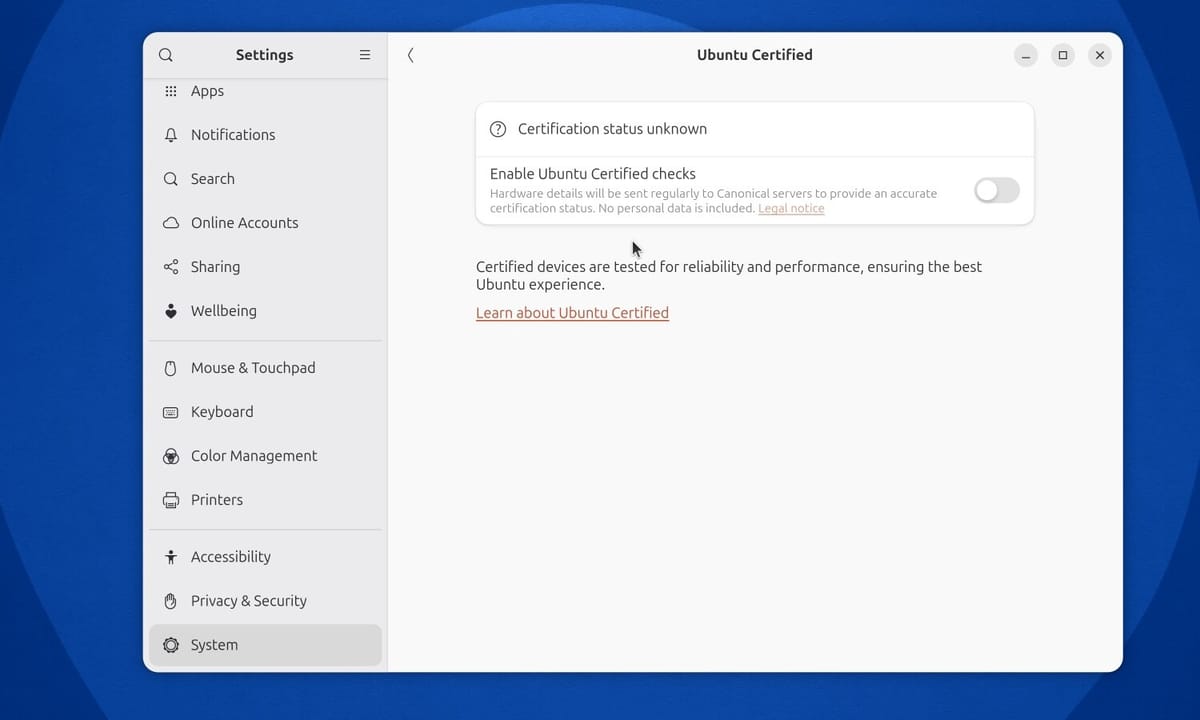
Task: Enable the Ubuntu Certified checks switch
Action: (997, 190)
